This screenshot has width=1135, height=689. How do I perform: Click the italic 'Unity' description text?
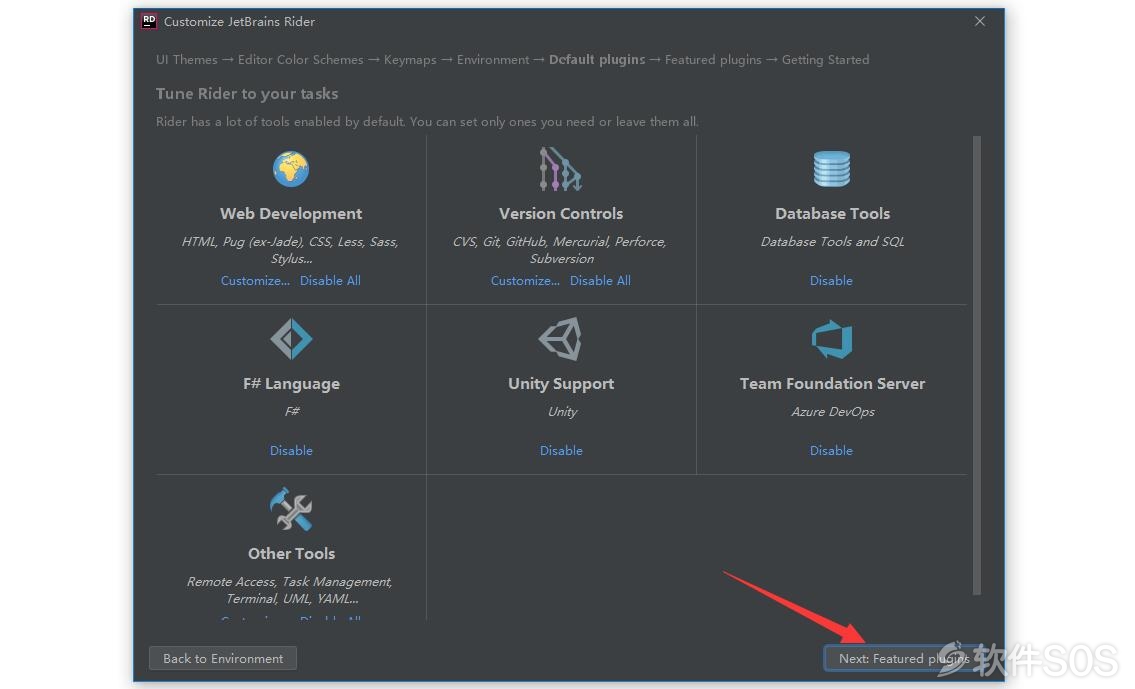[562, 412]
